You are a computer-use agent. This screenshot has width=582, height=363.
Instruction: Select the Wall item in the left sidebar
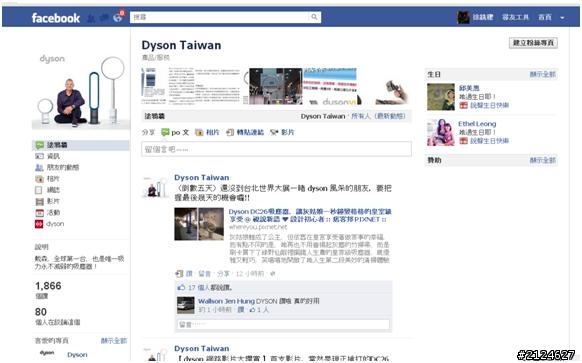[81, 145]
